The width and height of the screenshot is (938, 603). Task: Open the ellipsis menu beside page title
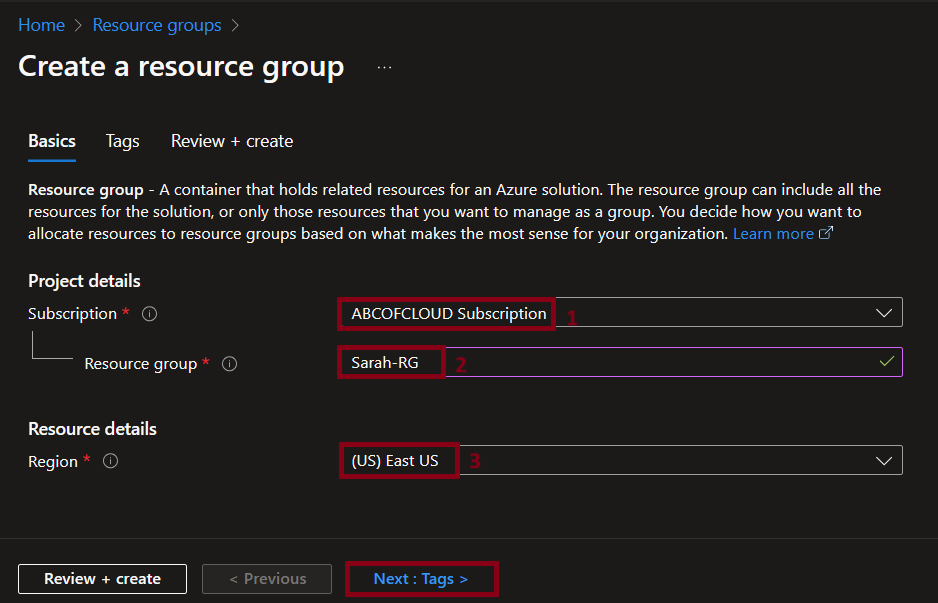click(x=384, y=67)
